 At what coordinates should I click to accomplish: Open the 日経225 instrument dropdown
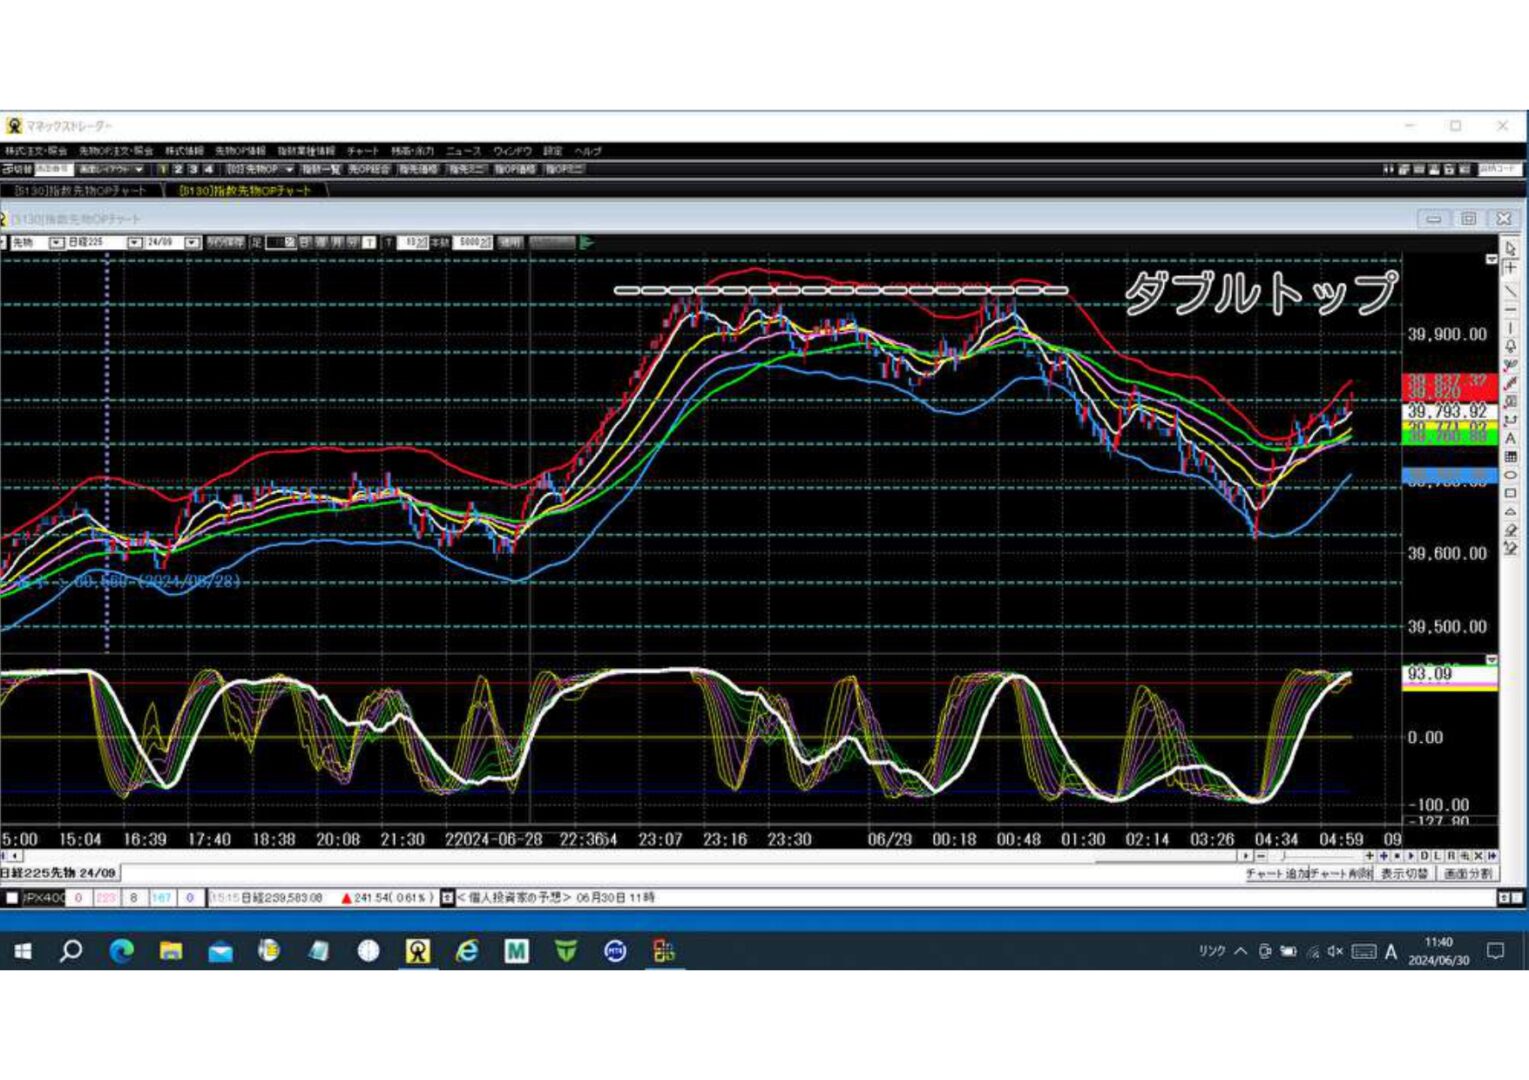tap(134, 242)
